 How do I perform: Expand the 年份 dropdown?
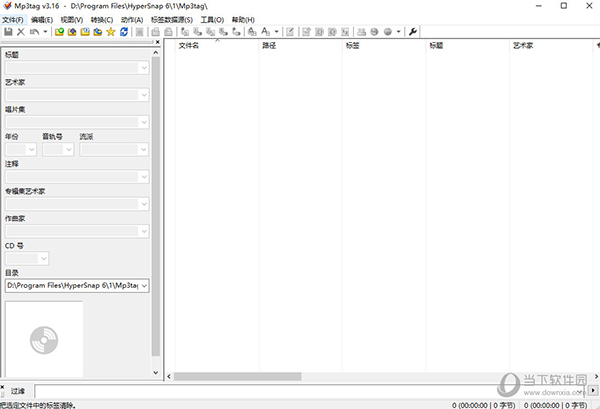click(32, 150)
